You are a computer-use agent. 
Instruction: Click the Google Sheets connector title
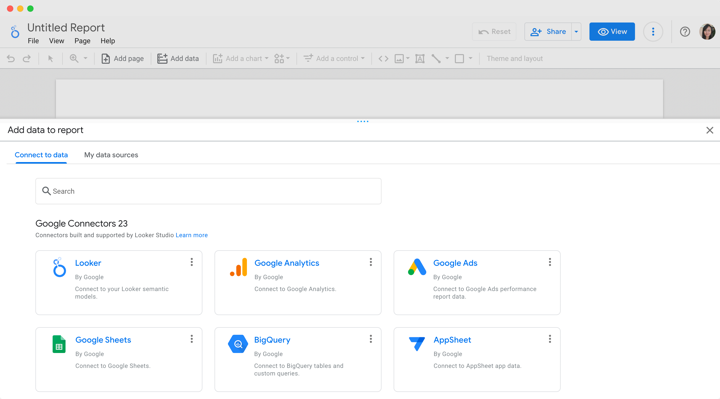pos(103,340)
